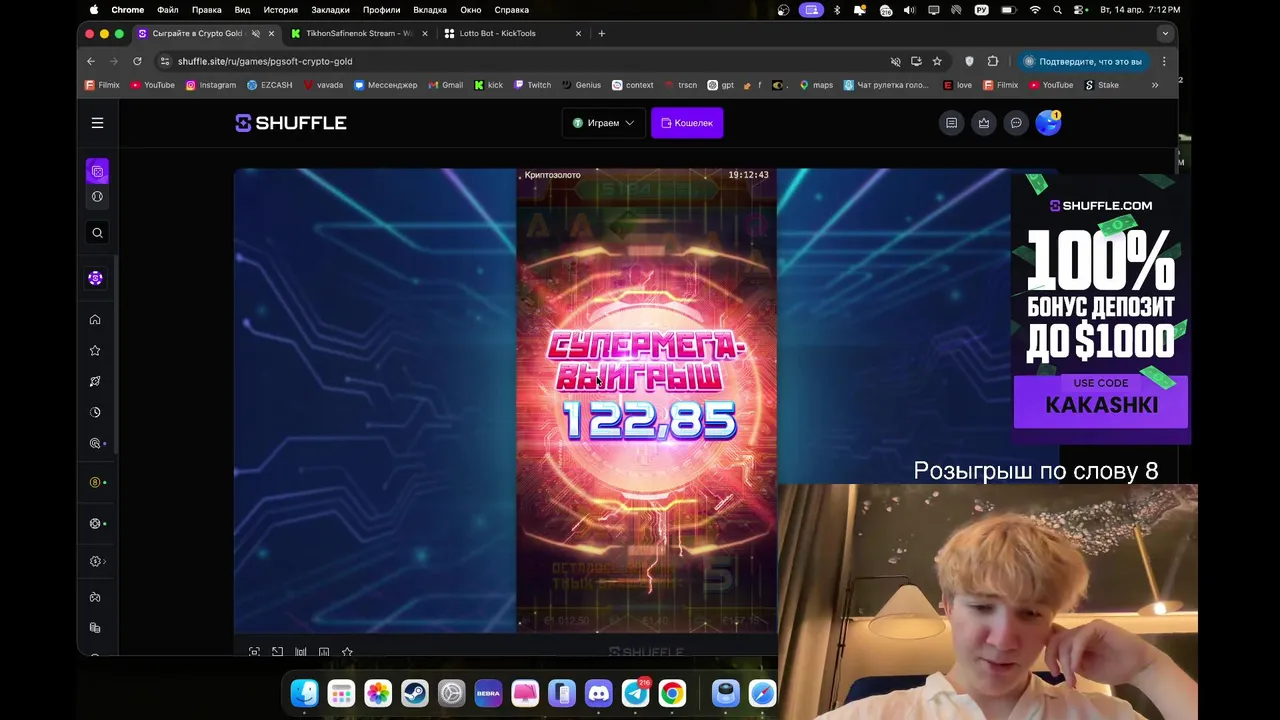This screenshot has height=720, width=1280.
Task: Open the rewards crown icon in header
Action: [x=984, y=123]
